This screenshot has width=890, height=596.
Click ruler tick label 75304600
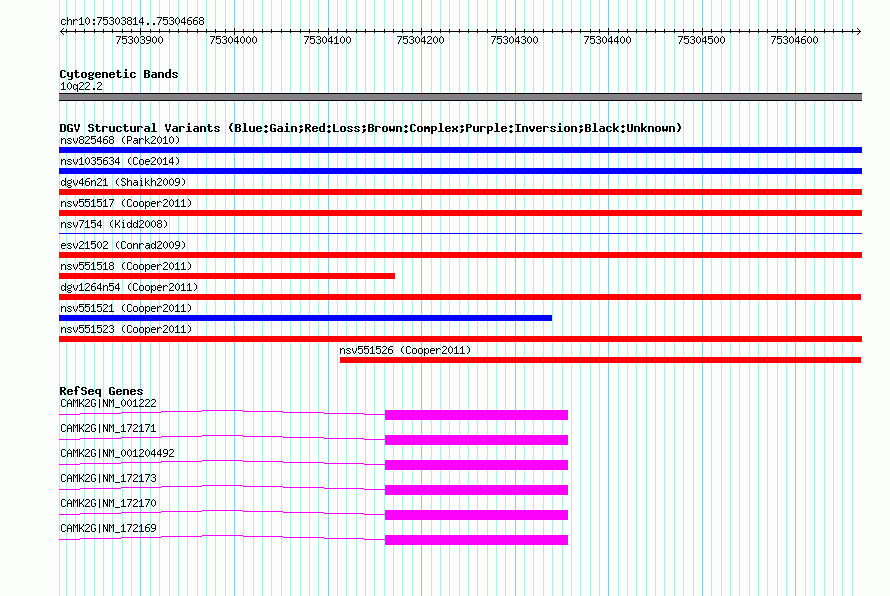tap(795, 40)
